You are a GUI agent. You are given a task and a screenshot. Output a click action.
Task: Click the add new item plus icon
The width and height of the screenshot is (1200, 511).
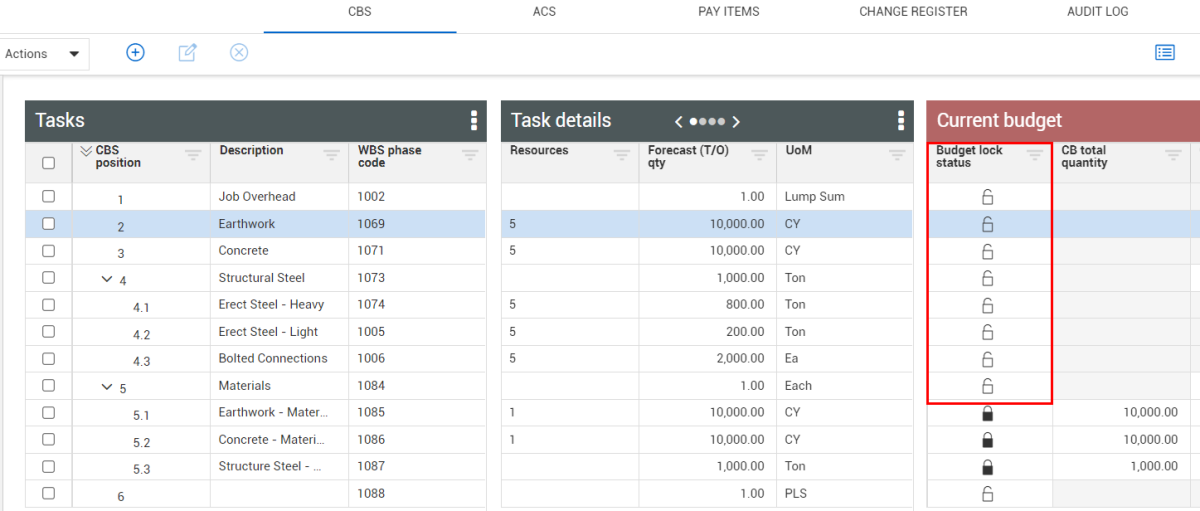tap(135, 53)
